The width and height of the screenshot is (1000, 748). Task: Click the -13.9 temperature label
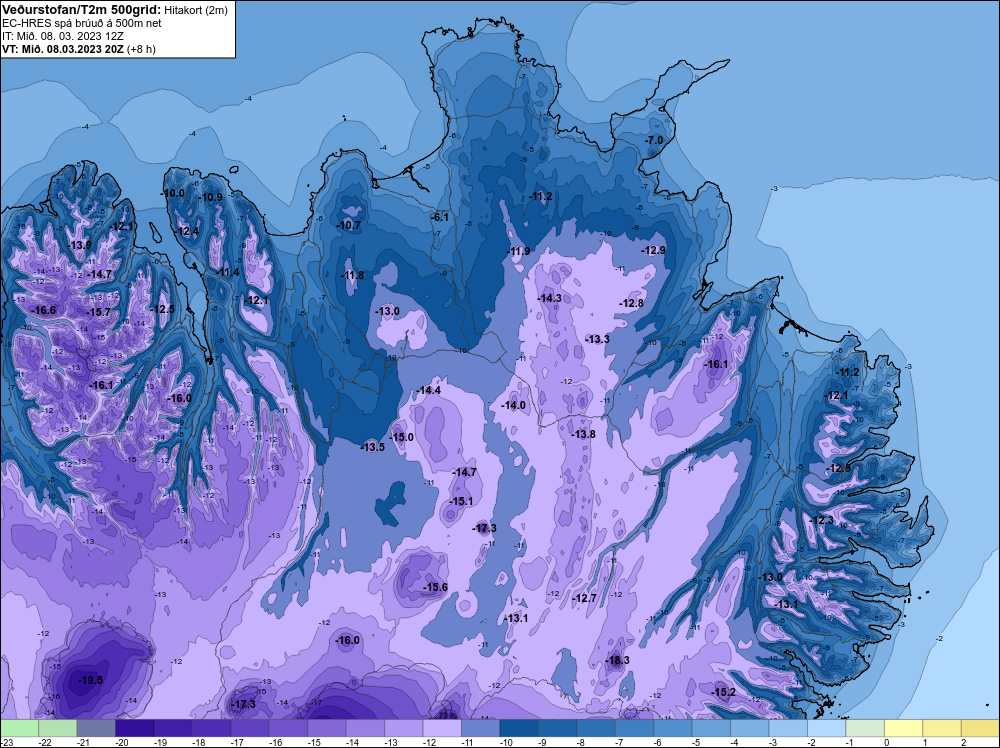tap(80, 245)
